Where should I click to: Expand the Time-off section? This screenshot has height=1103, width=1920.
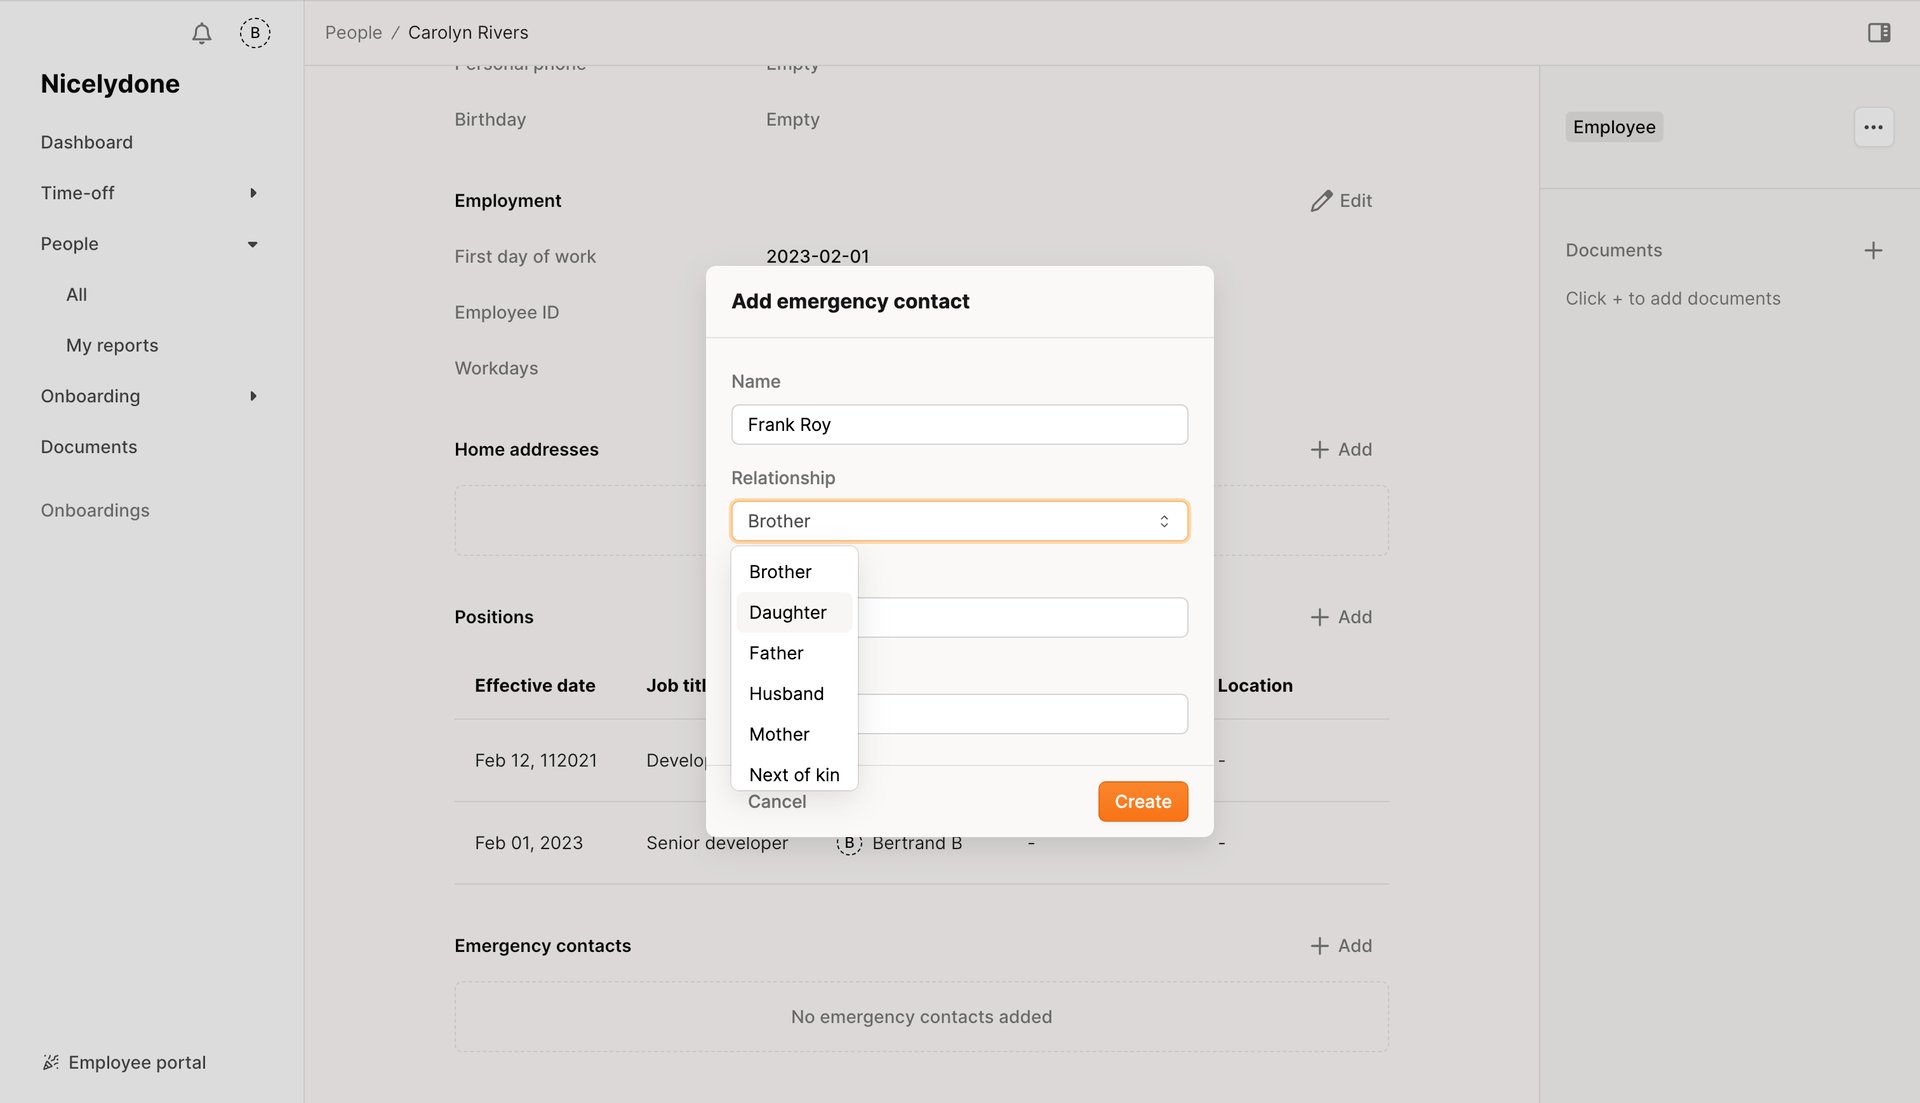pos(252,193)
